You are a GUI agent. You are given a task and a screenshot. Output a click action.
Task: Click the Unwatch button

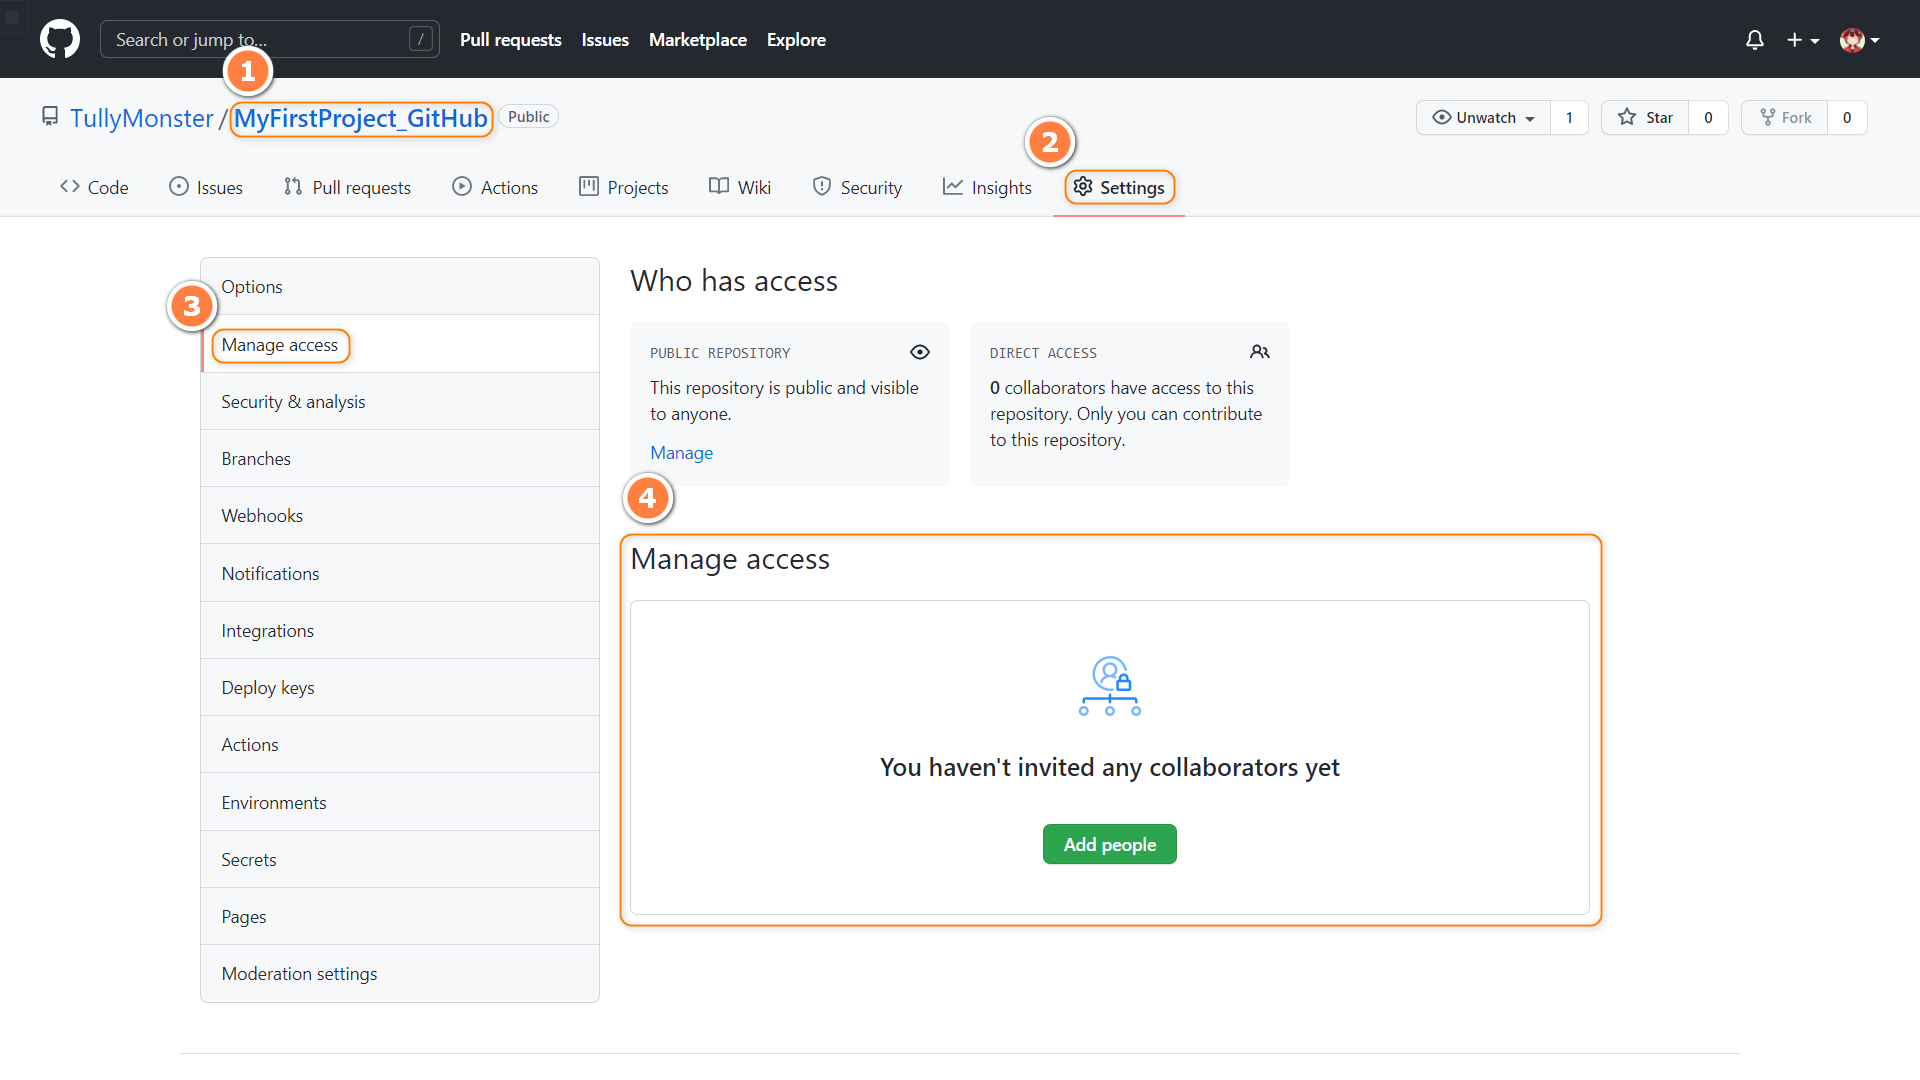click(1483, 117)
